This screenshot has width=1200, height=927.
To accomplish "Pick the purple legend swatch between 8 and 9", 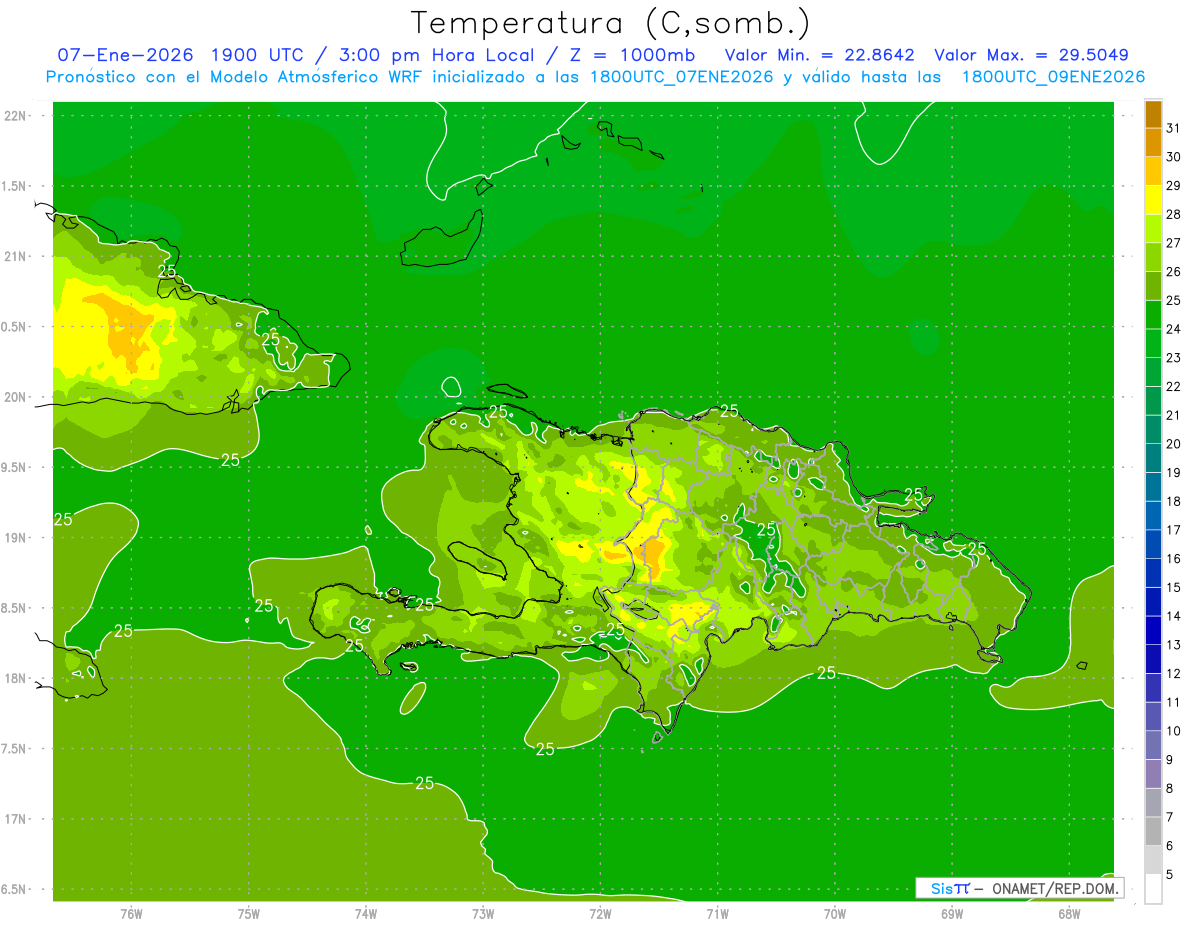I will pyautogui.click(x=1153, y=774).
